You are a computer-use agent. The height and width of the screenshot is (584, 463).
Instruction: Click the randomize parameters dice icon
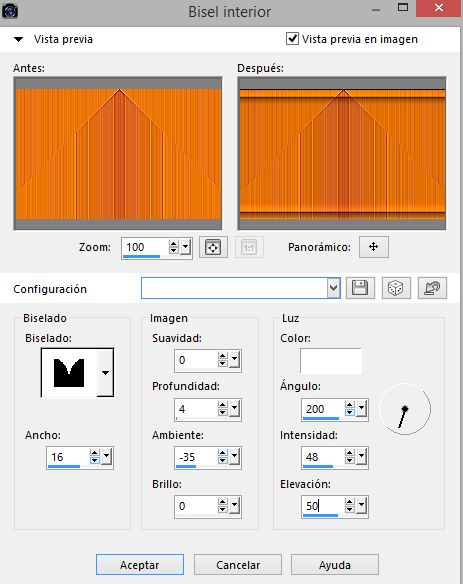[396, 288]
